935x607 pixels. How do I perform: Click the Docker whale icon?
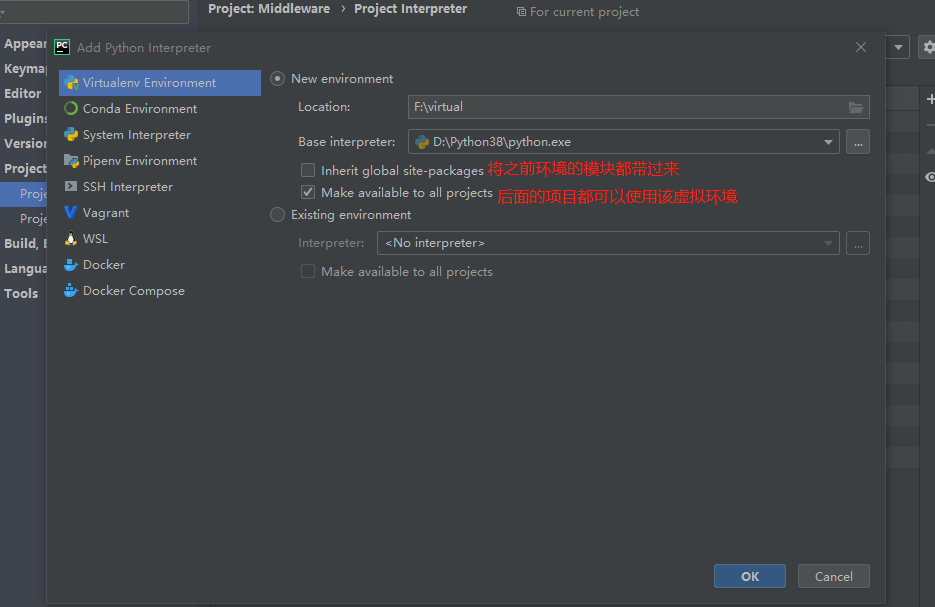point(71,265)
